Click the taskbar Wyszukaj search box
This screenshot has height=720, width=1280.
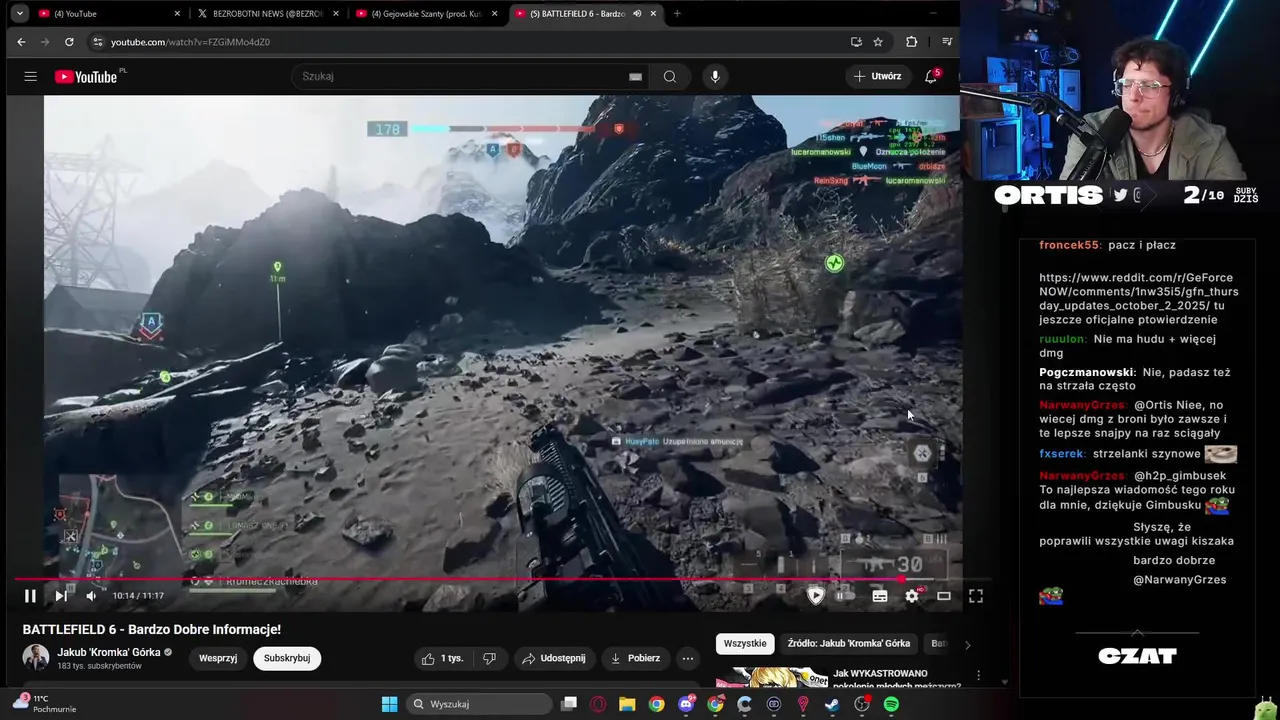point(481,704)
